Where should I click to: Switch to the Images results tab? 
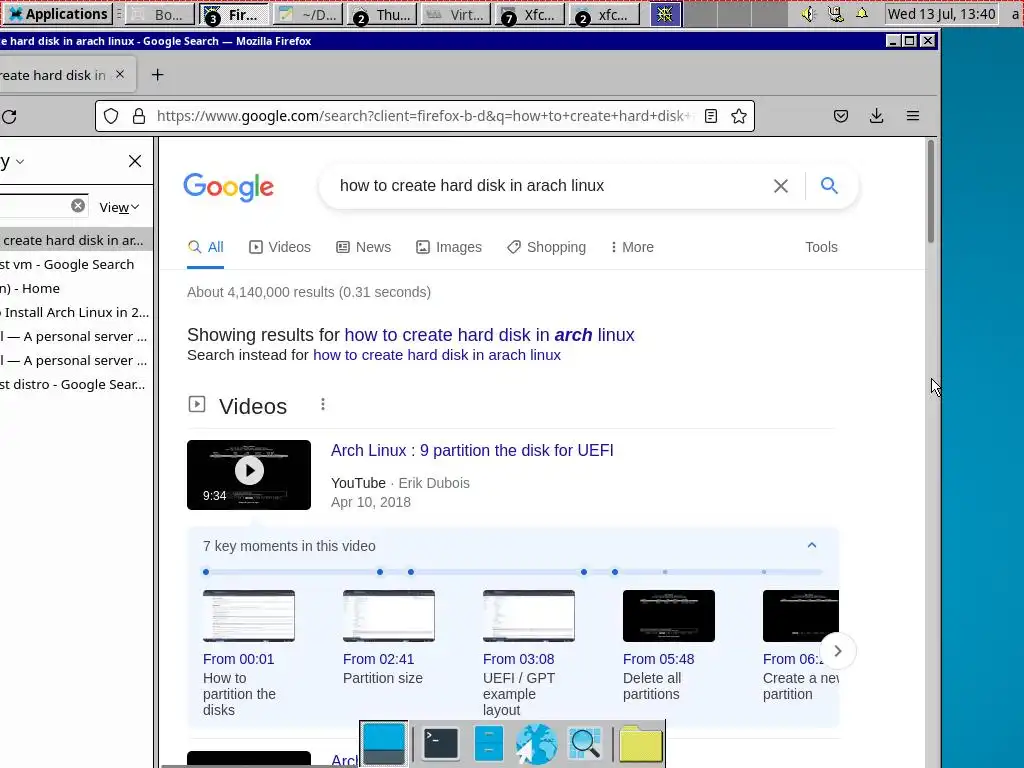[449, 247]
